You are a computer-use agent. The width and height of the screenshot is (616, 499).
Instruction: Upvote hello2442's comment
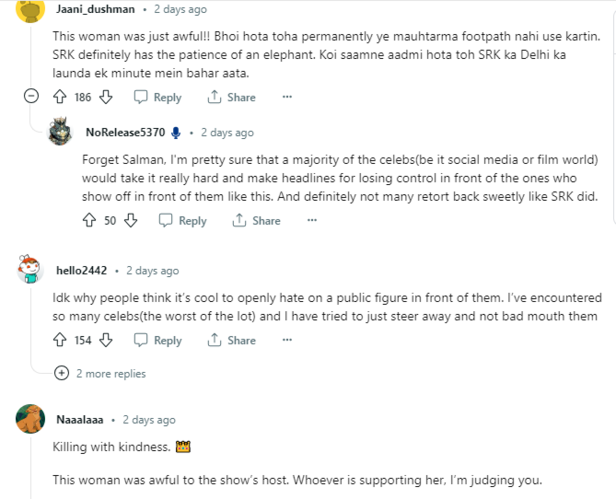(59, 341)
